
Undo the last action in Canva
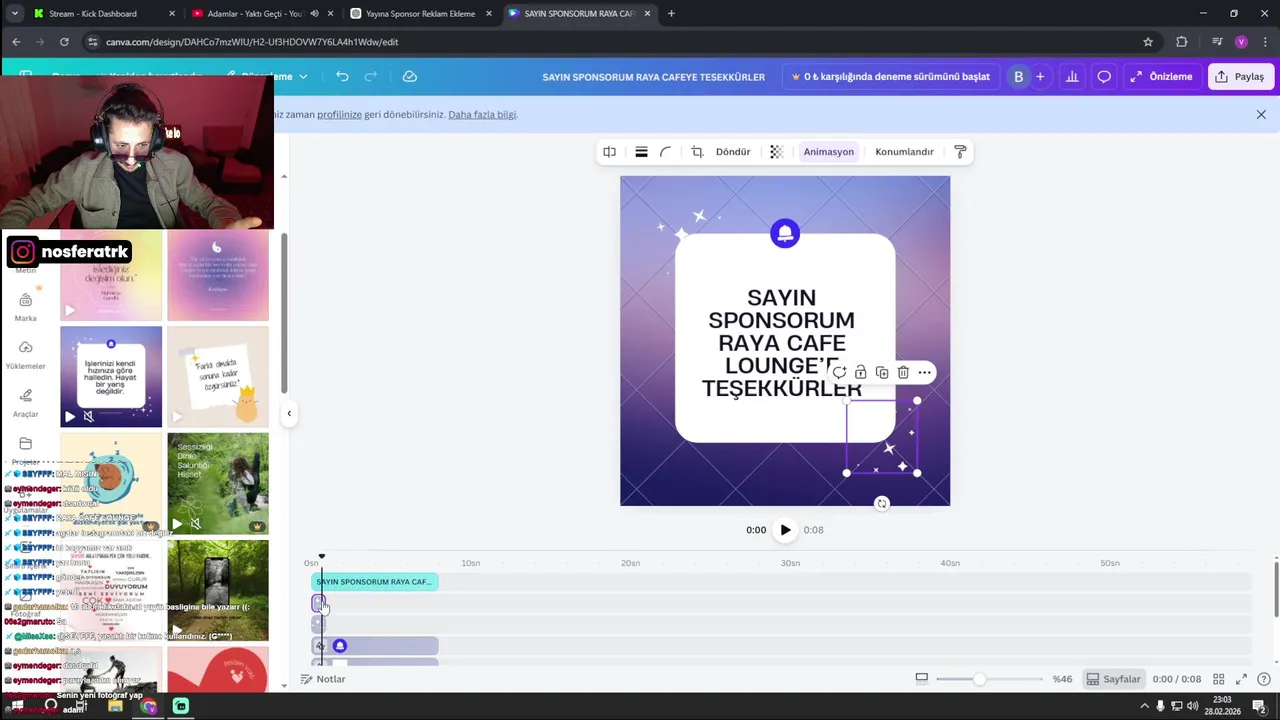[x=342, y=77]
